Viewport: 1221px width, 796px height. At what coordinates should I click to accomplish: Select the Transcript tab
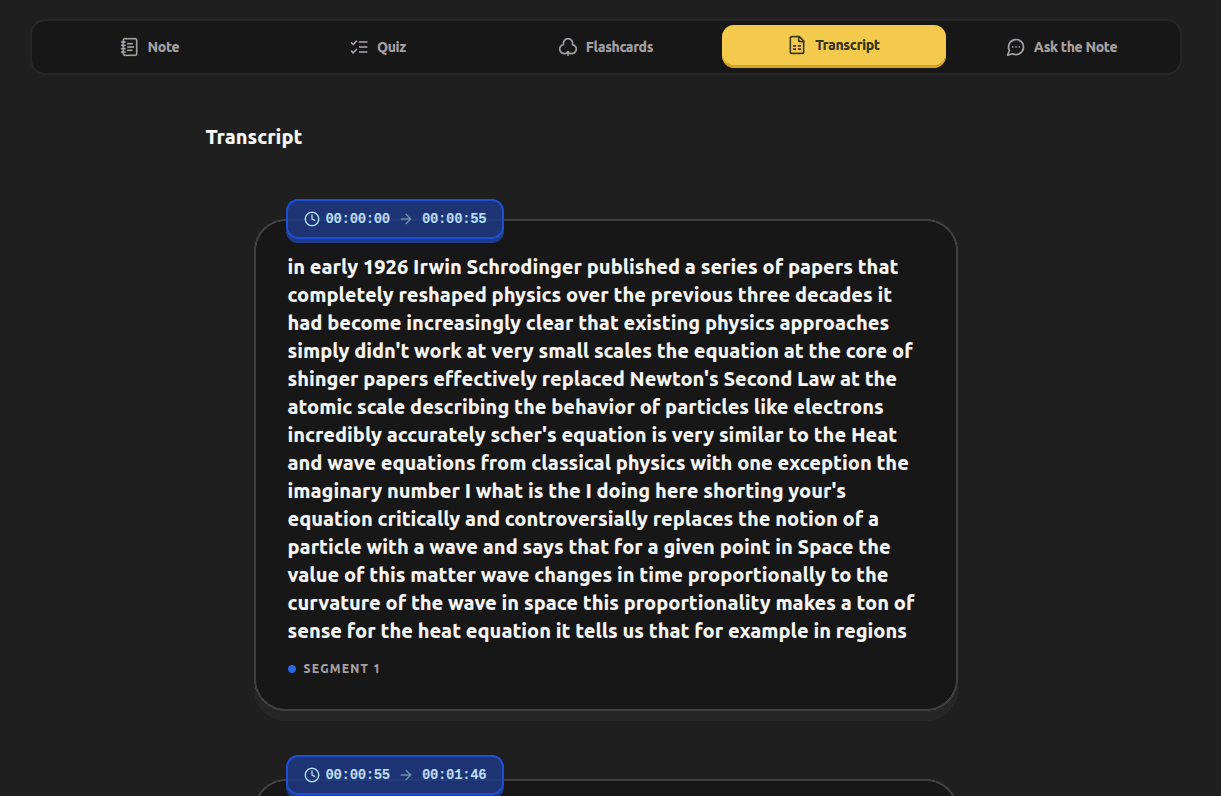(x=834, y=46)
